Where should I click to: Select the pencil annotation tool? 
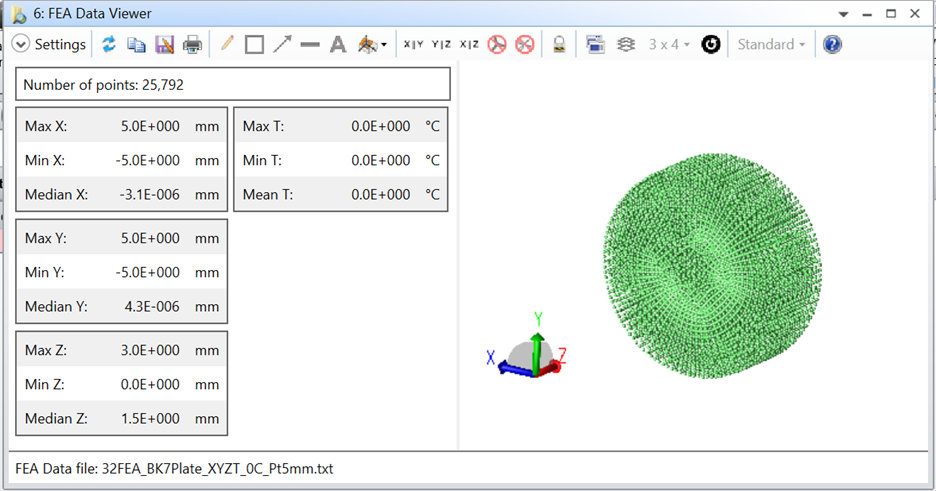coord(227,44)
